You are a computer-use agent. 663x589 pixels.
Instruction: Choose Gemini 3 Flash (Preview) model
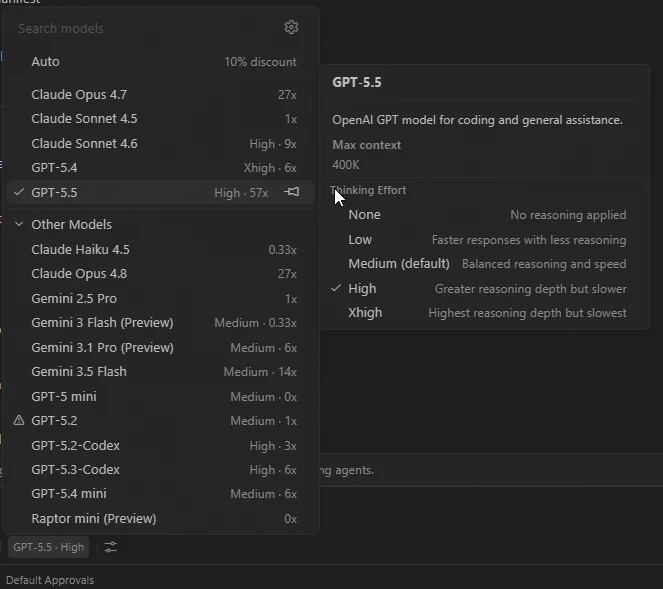coord(161,323)
